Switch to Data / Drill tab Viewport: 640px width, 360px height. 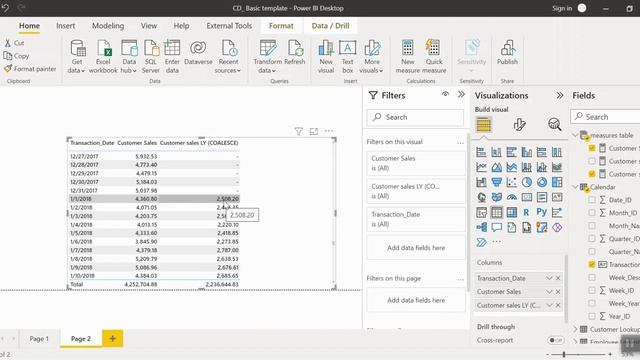pos(330,26)
